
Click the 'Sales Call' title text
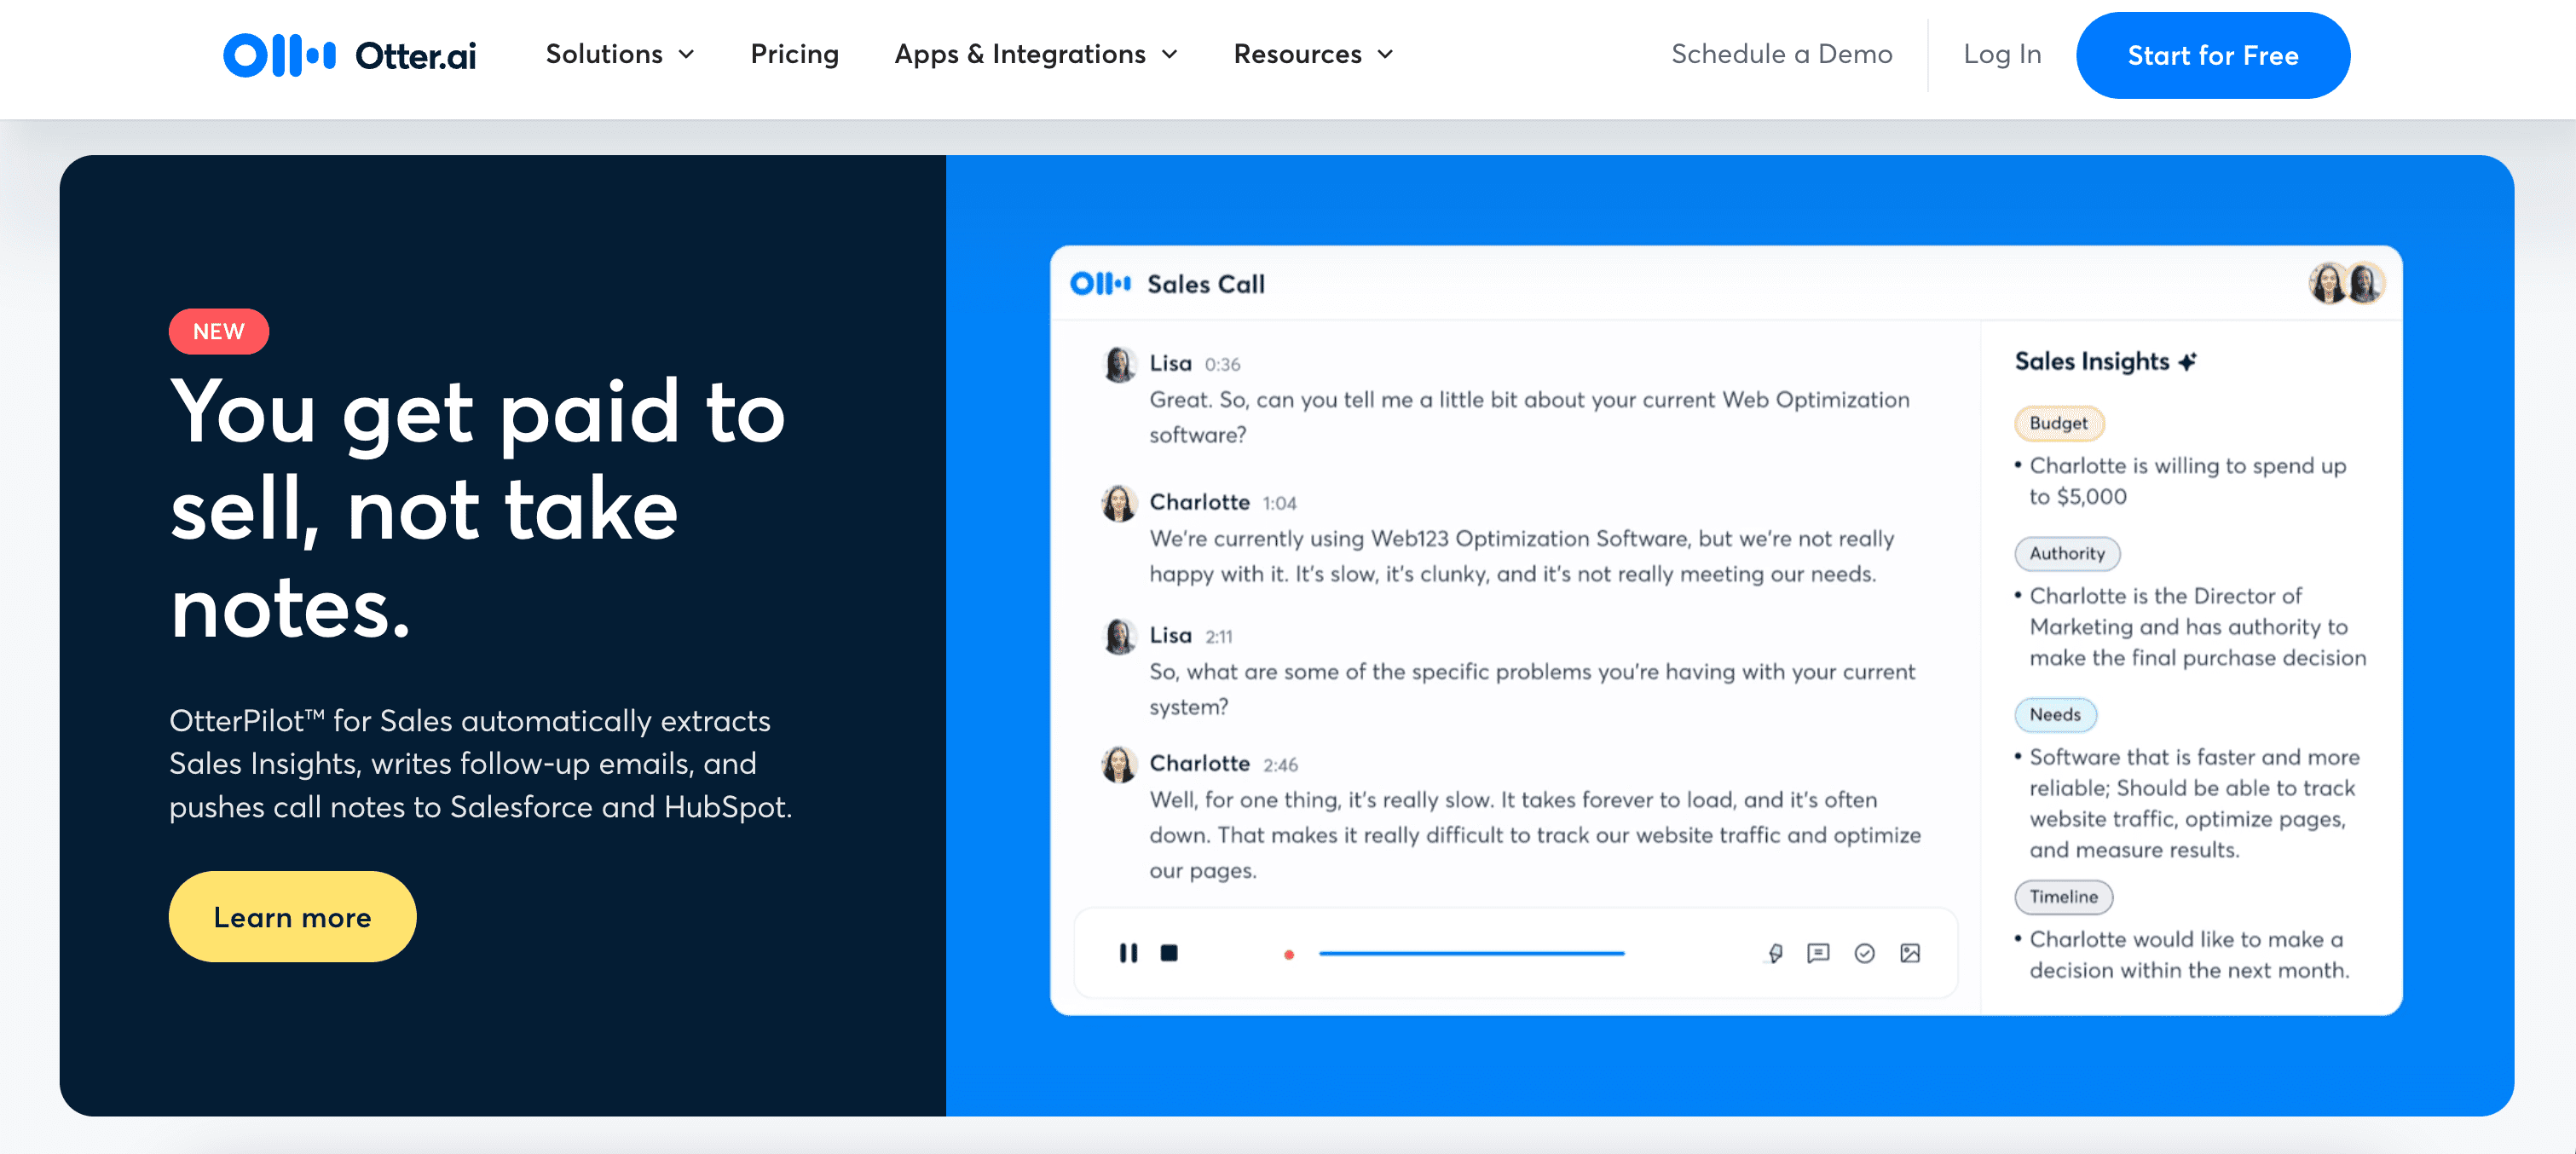coord(1205,284)
